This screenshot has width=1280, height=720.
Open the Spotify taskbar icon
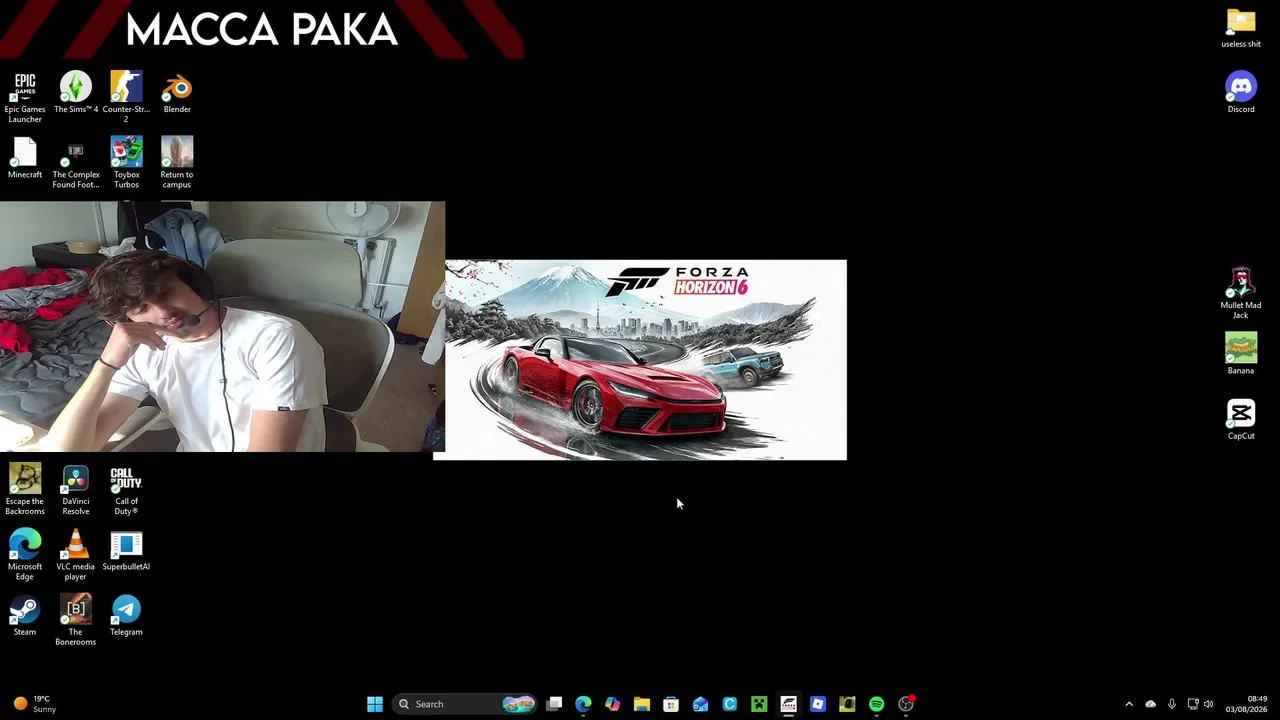pyautogui.click(x=877, y=704)
